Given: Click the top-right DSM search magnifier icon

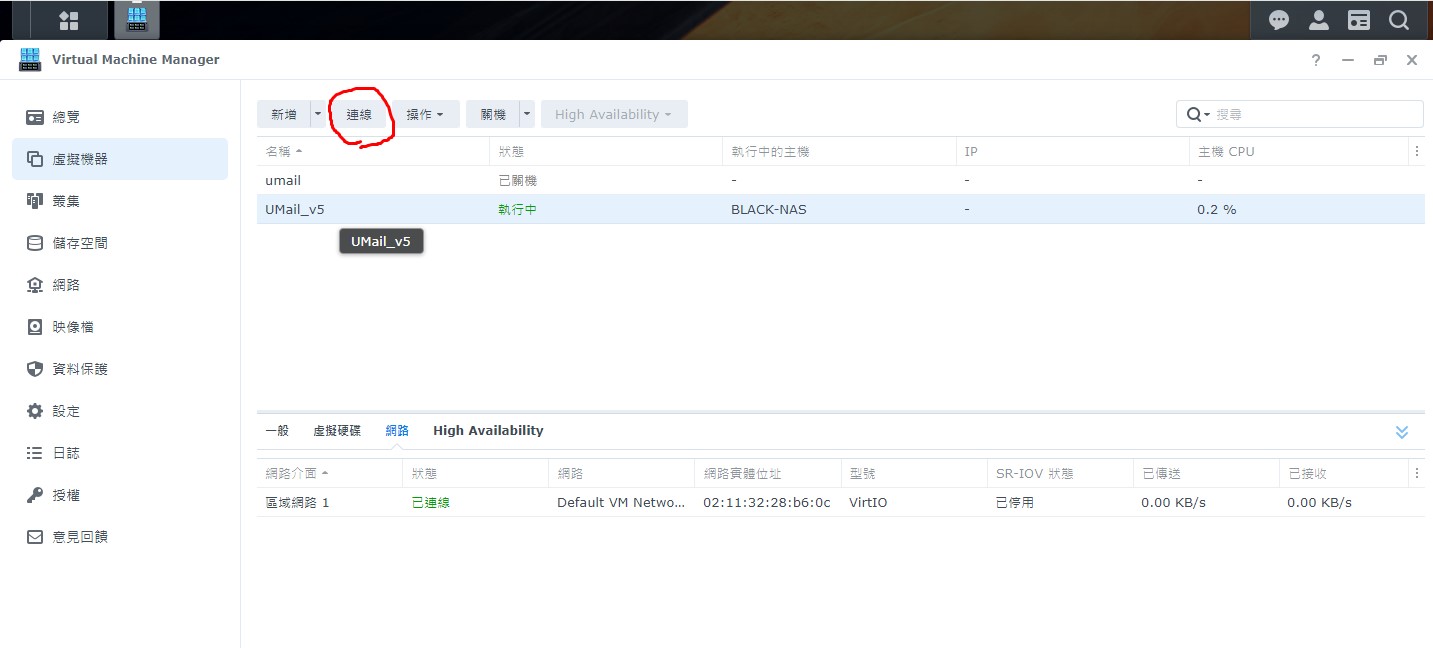Looking at the screenshot, I should [x=1398, y=20].
